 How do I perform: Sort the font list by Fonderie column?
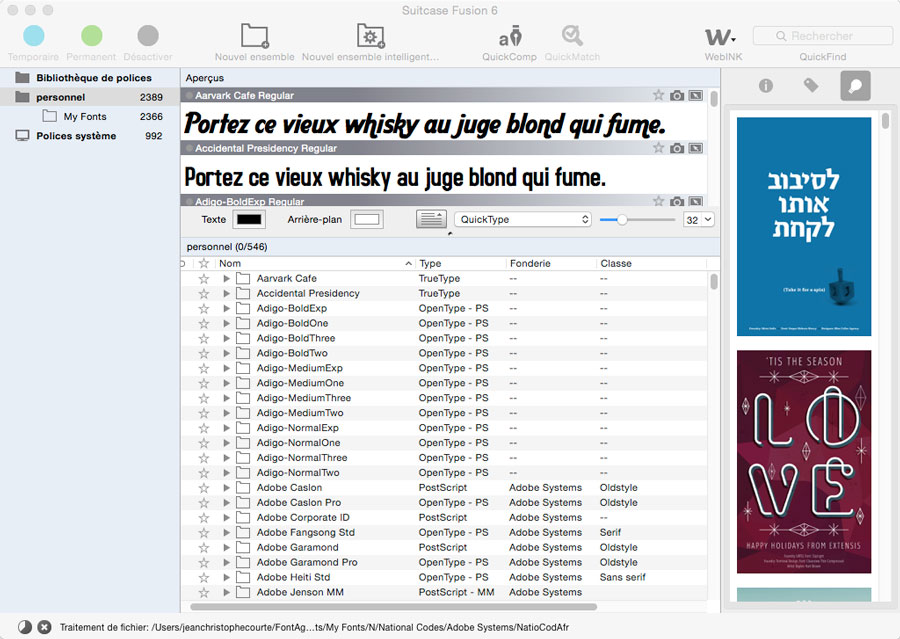[551, 264]
